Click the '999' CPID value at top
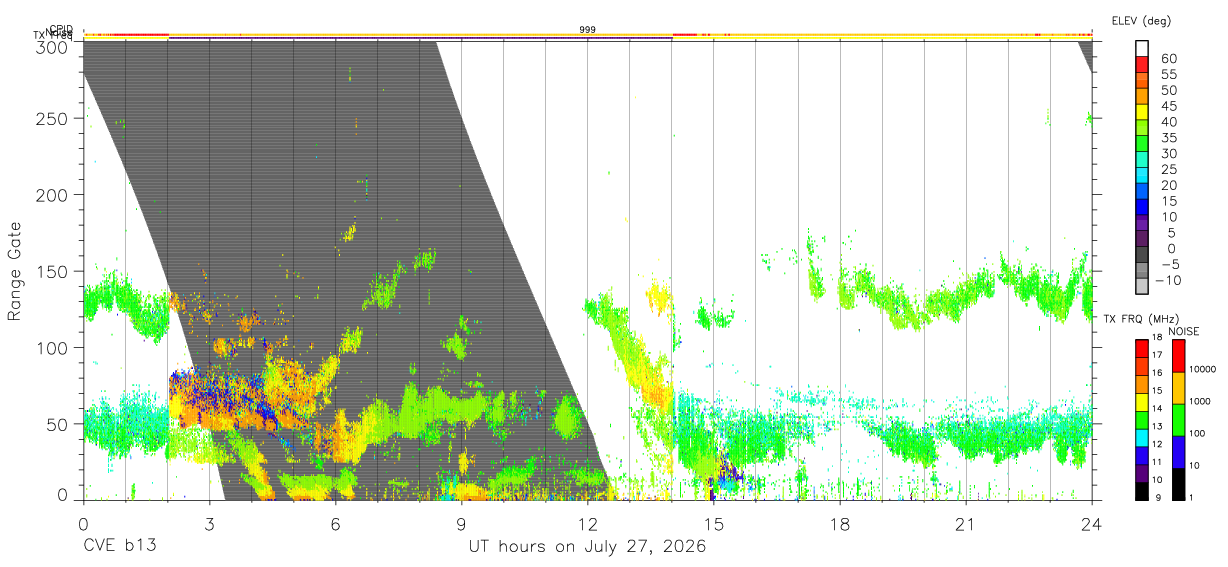The width and height of the screenshot is (1228, 567). pyautogui.click(x=588, y=30)
